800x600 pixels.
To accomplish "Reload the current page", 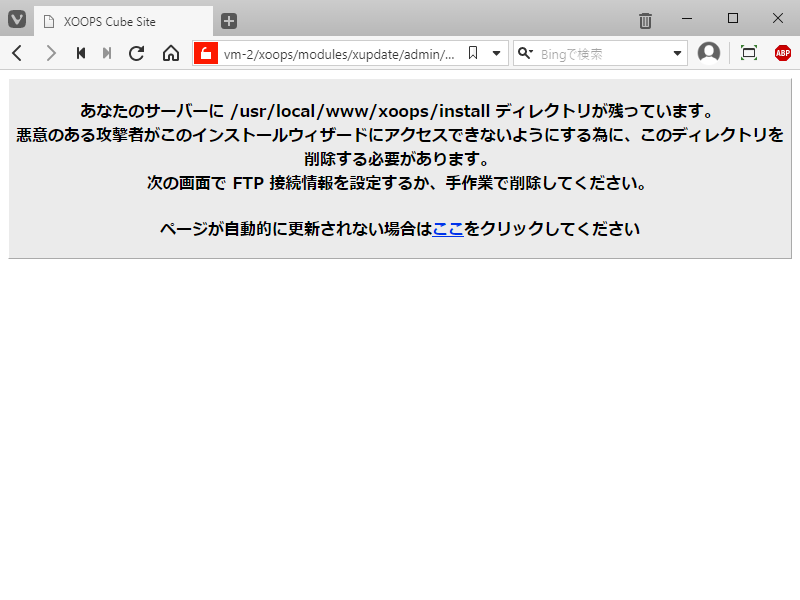I will [x=136, y=53].
